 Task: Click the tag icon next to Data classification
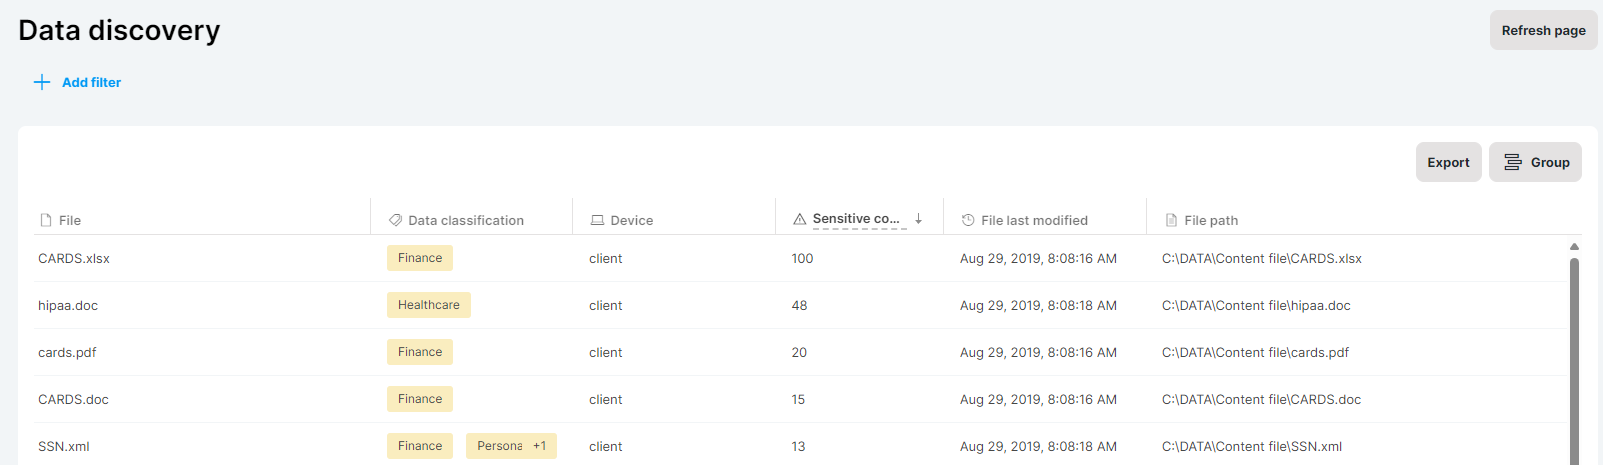click(395, 220)
